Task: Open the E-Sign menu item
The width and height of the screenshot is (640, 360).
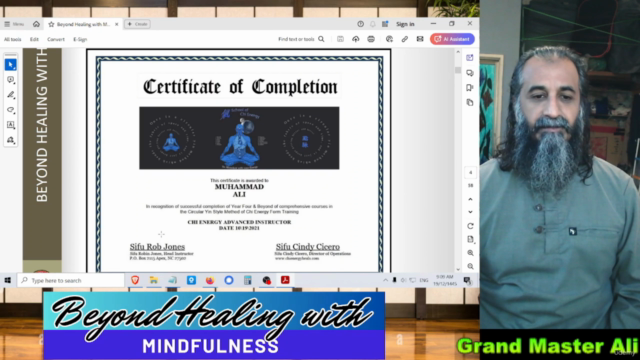Action: pos(80,39)
